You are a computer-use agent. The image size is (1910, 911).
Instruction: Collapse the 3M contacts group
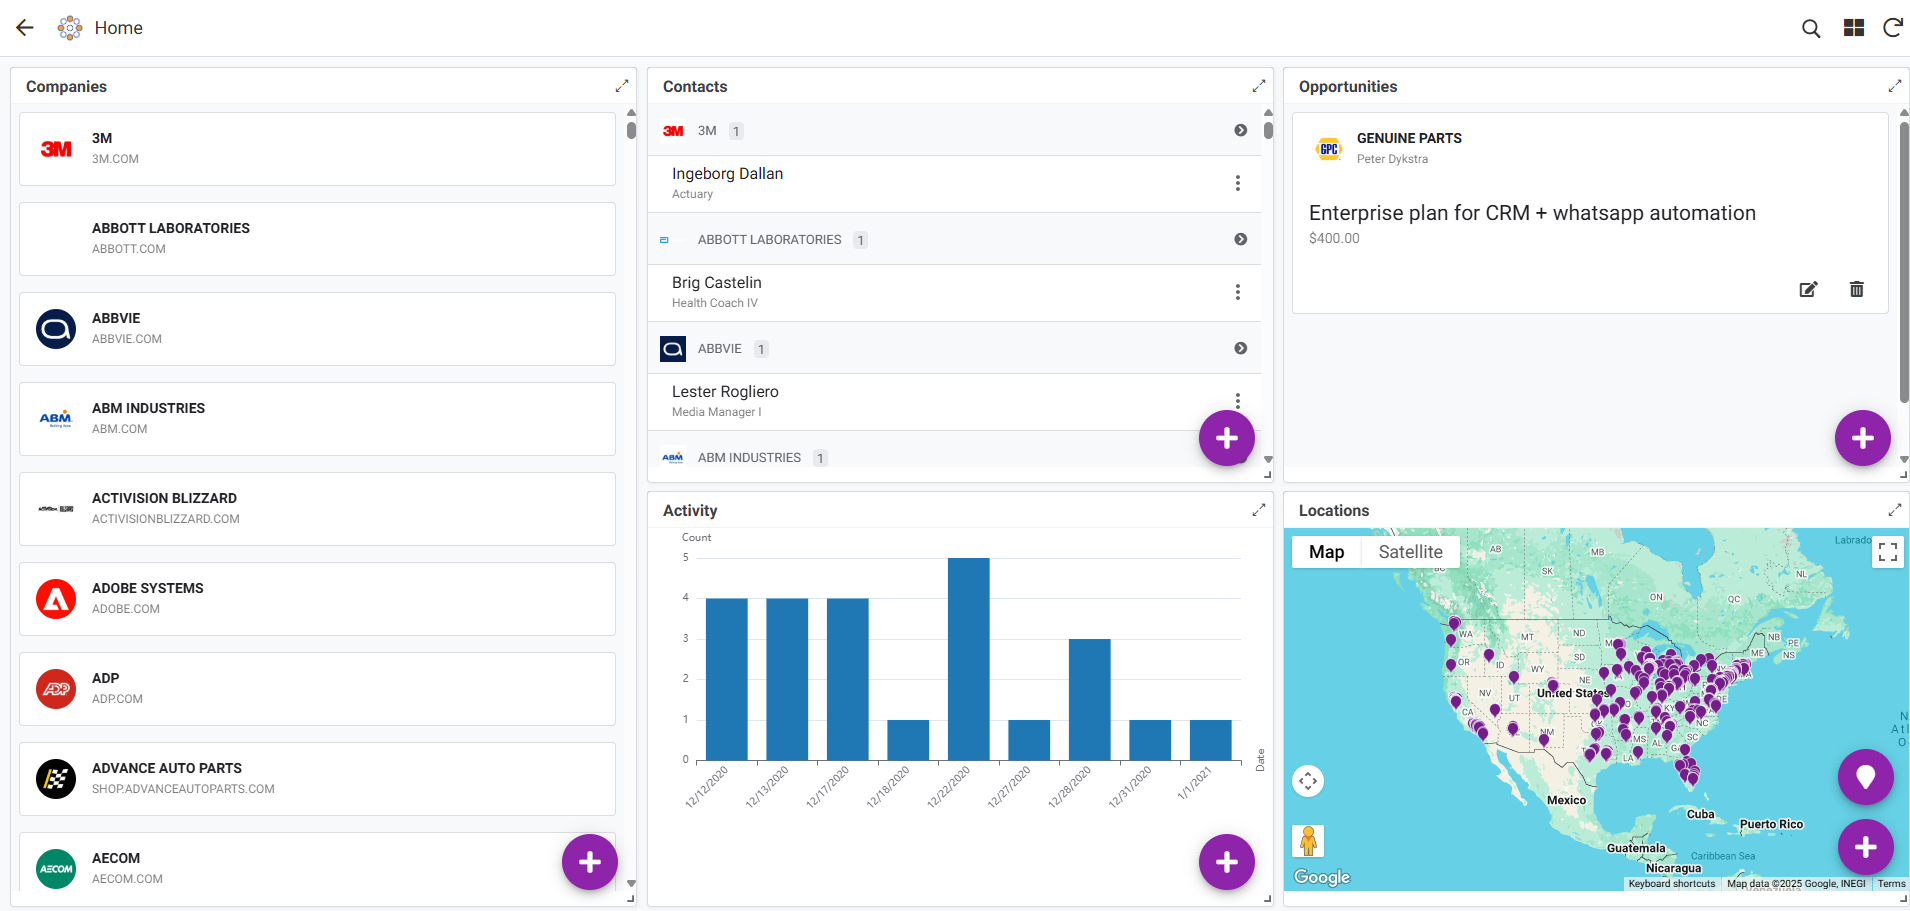click(1240, 130)
